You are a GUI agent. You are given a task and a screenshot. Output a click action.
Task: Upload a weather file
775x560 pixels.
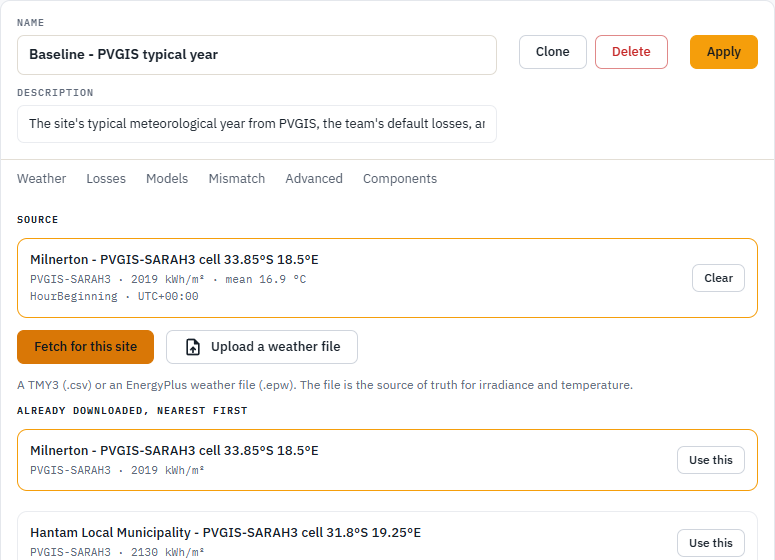point(262,347)
